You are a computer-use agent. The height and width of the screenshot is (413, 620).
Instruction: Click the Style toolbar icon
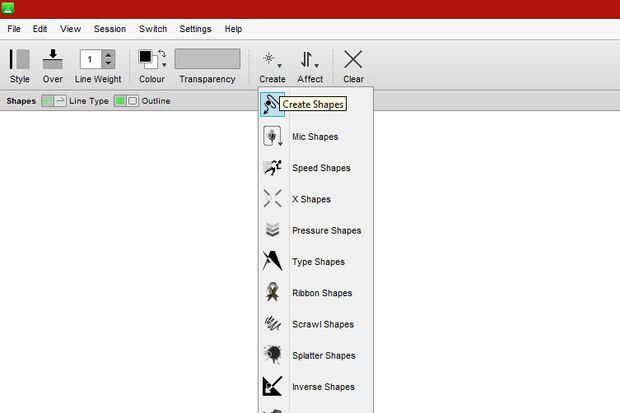click(x=19, y=59)
